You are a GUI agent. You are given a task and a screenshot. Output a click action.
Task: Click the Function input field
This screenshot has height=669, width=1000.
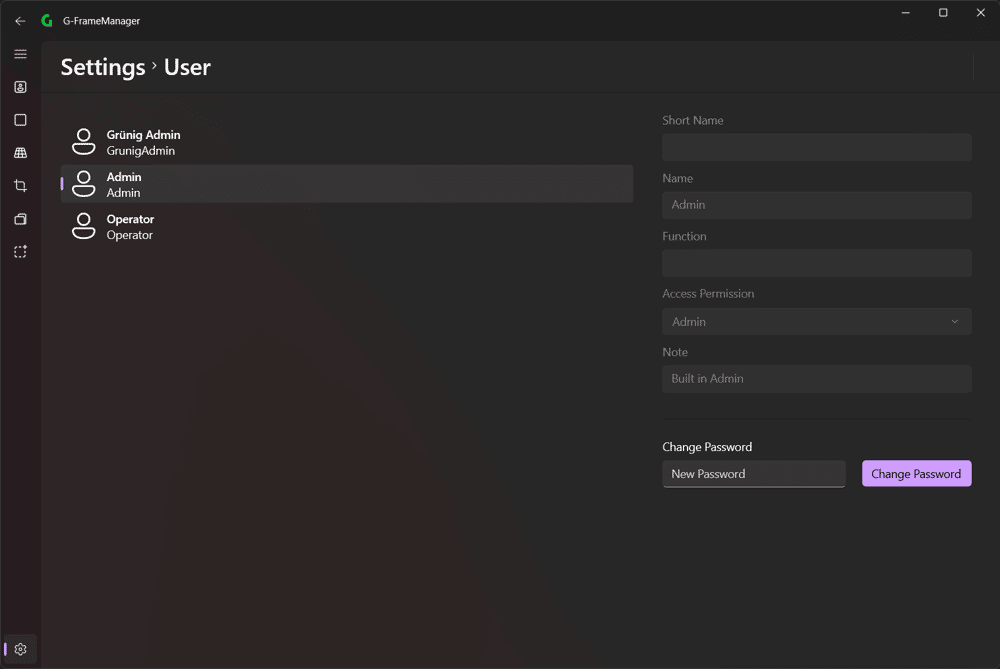pos(816,263)
